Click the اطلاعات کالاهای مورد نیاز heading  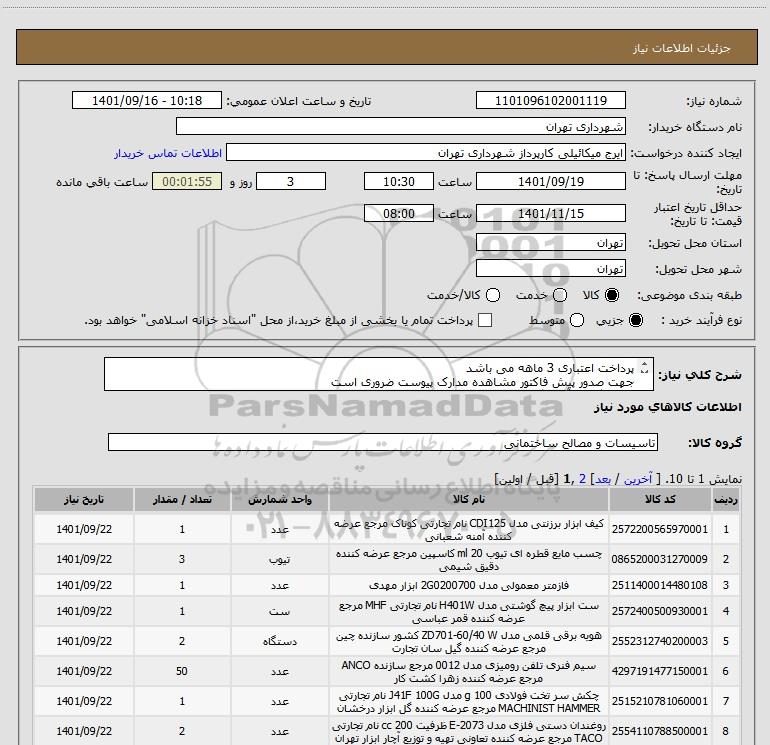click(667, 407)
